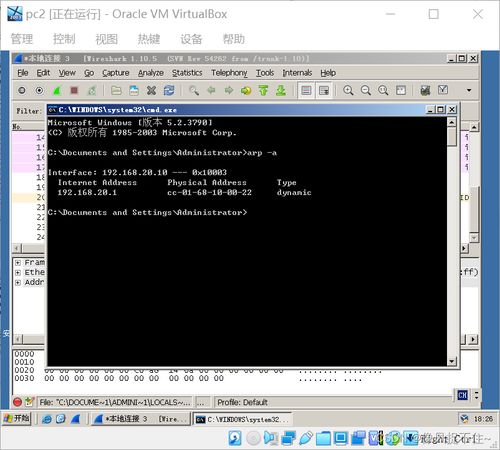Expand the Frame tree row
The width and height of the screenshot is (500, 450).
(x=18, y=263)
